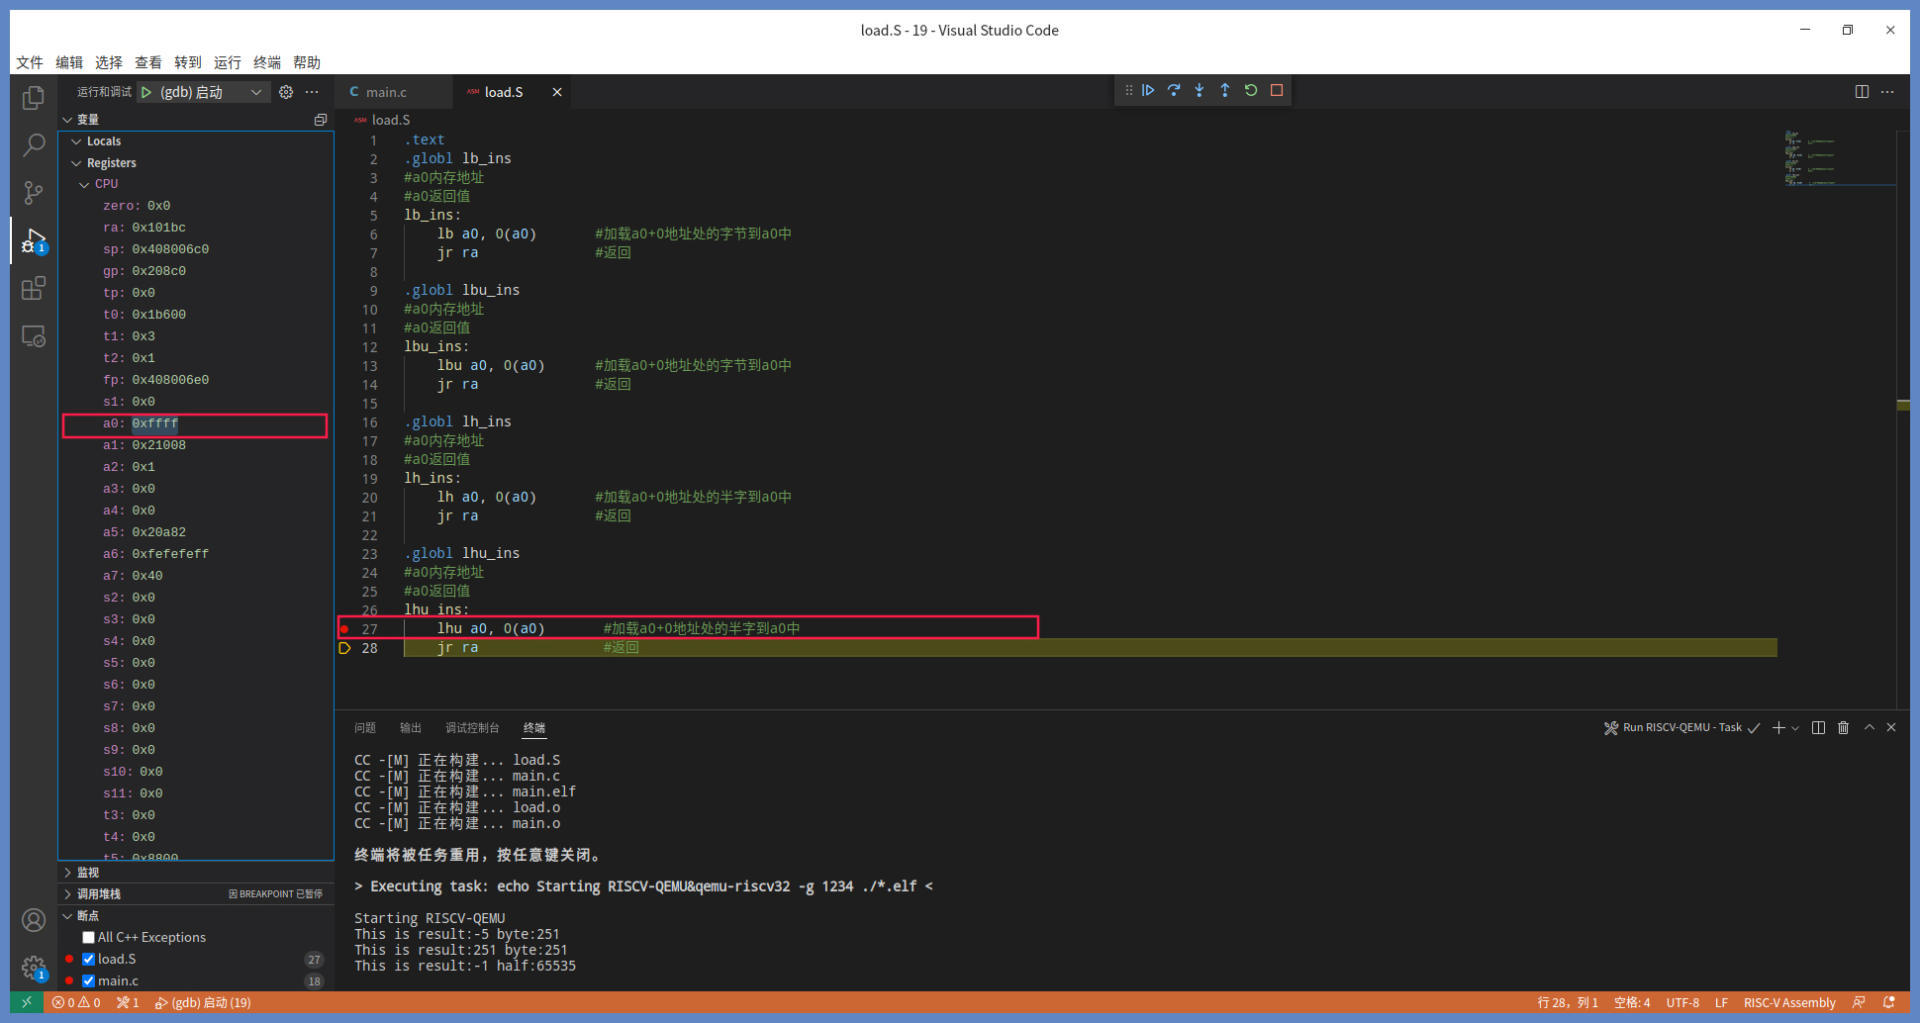
Task: Click the breakpoint dot on line 27
Action: pos(345,629)
